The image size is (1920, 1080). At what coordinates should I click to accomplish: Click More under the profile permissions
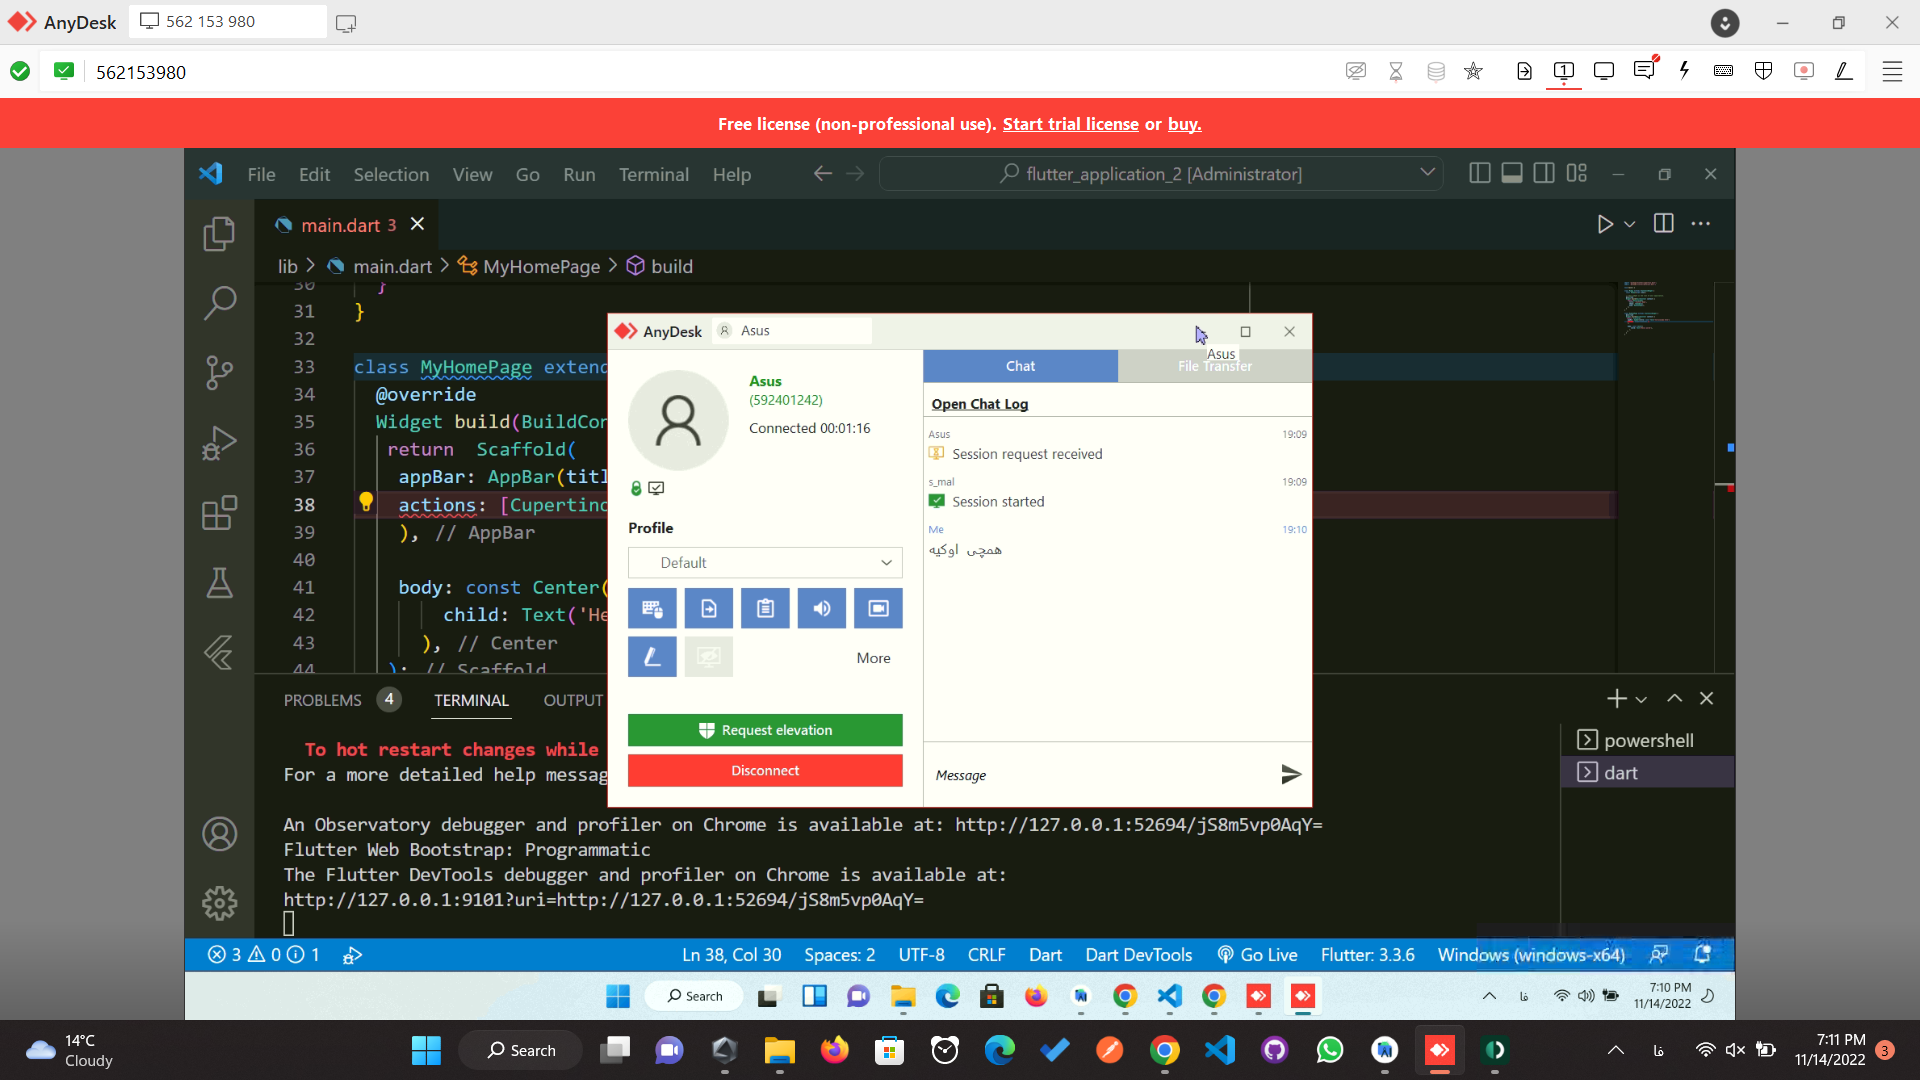873,658
